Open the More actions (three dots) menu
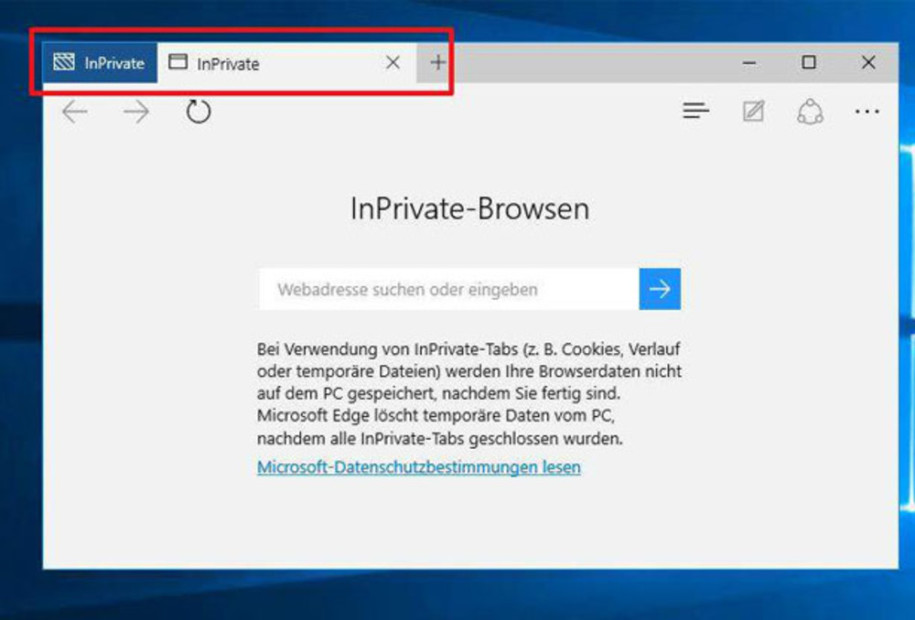Screen dimensions: 915x620 tap(867, 111)
